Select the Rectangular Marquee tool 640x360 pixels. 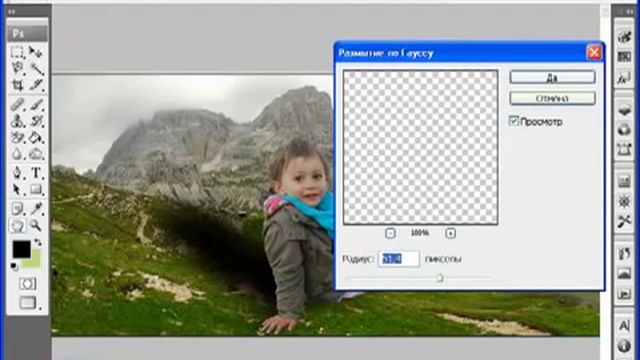coord(18,52)
